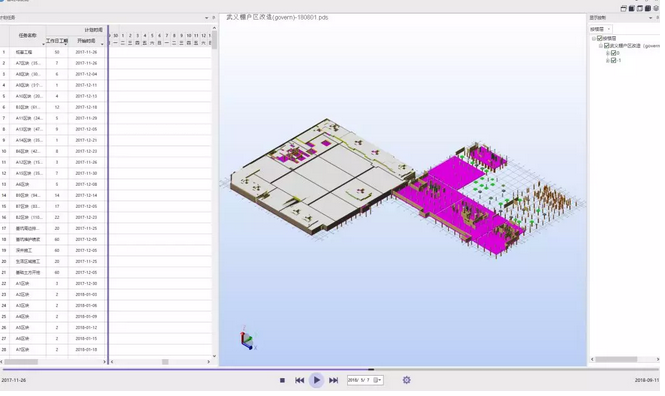Open the task name column filter arrow

coord(43,45)
